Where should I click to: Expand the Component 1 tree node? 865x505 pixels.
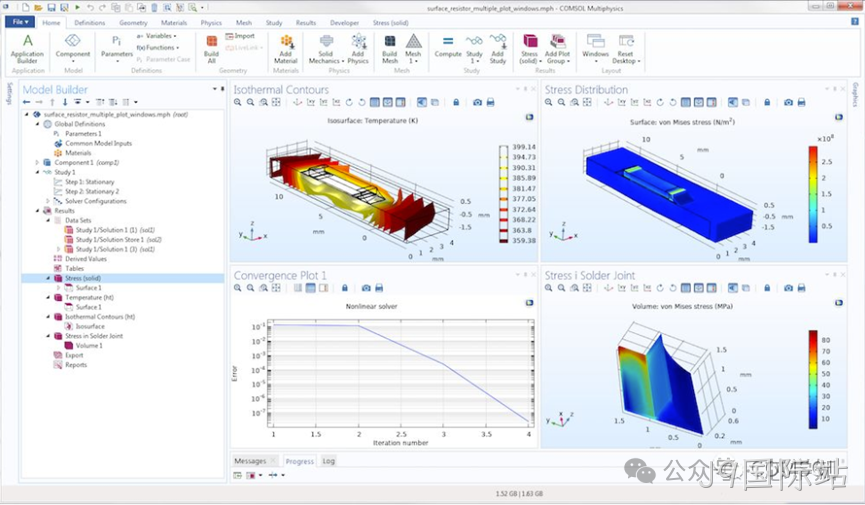pos(37,163)
